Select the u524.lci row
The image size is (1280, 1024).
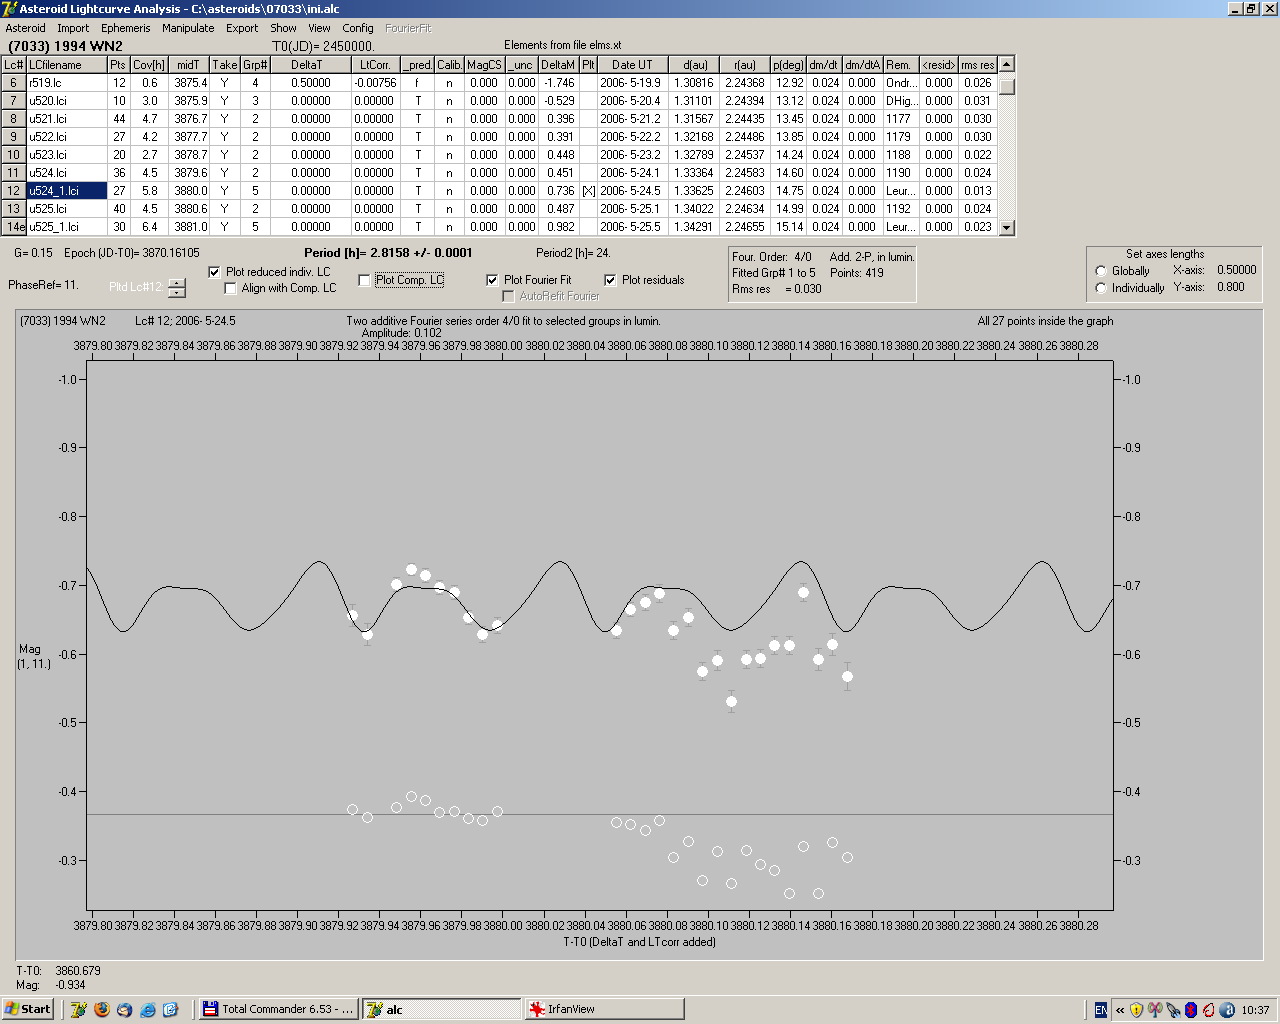[500, 173]
